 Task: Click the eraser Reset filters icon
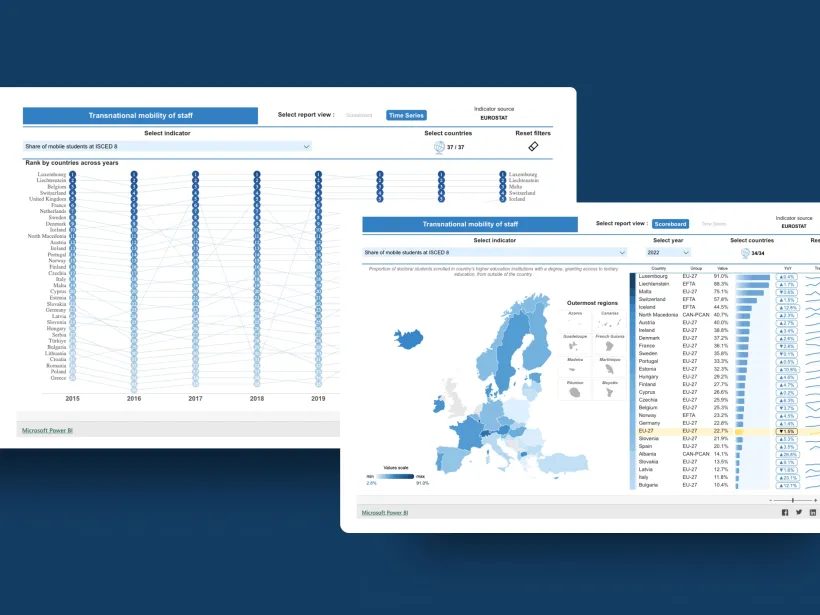click(533, 146)
